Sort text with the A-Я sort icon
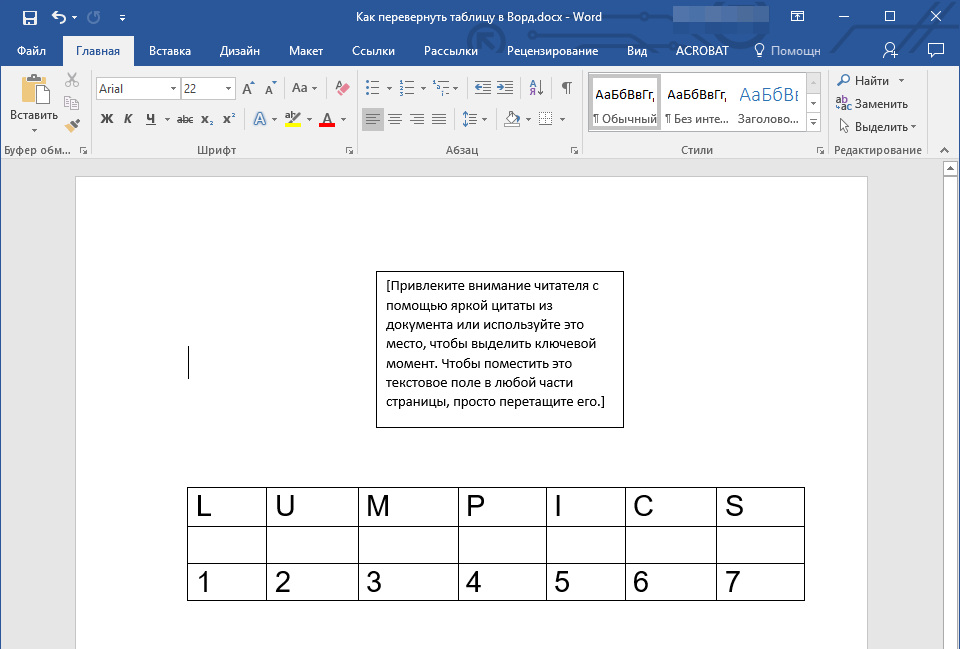960x649 pixels. pos(536,88)
